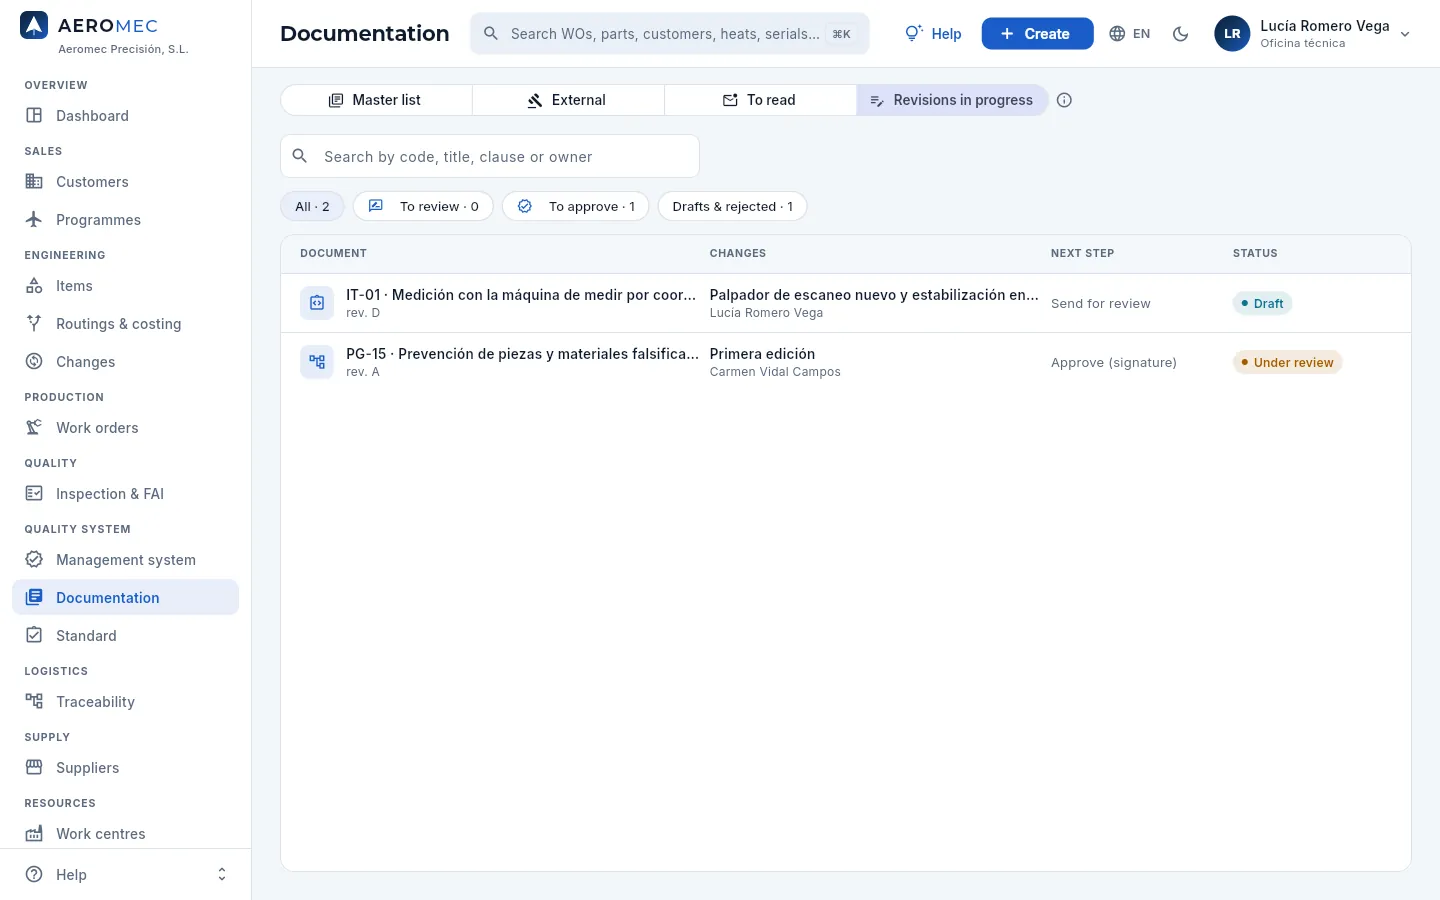Open Dashboard from the sidebar

[126, 116]
